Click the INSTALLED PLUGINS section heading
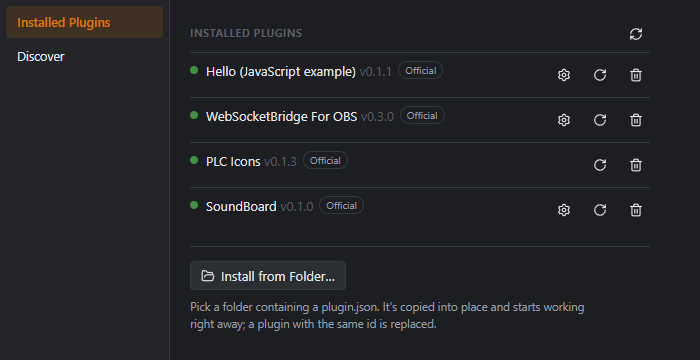This screenshot has width=700, height=360. 246,33
